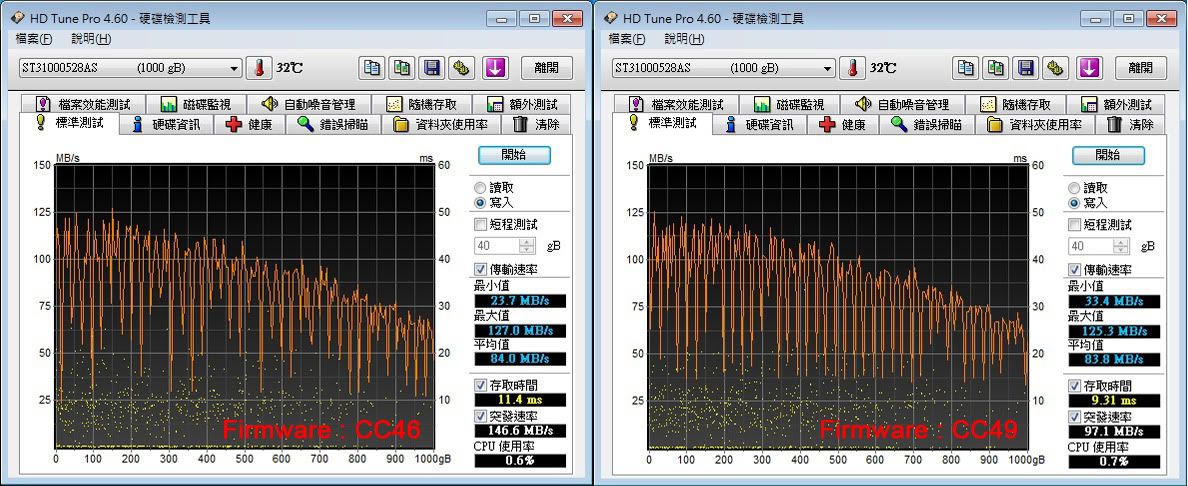Open 隨機存取 tab in right window

pos(1017,104)
